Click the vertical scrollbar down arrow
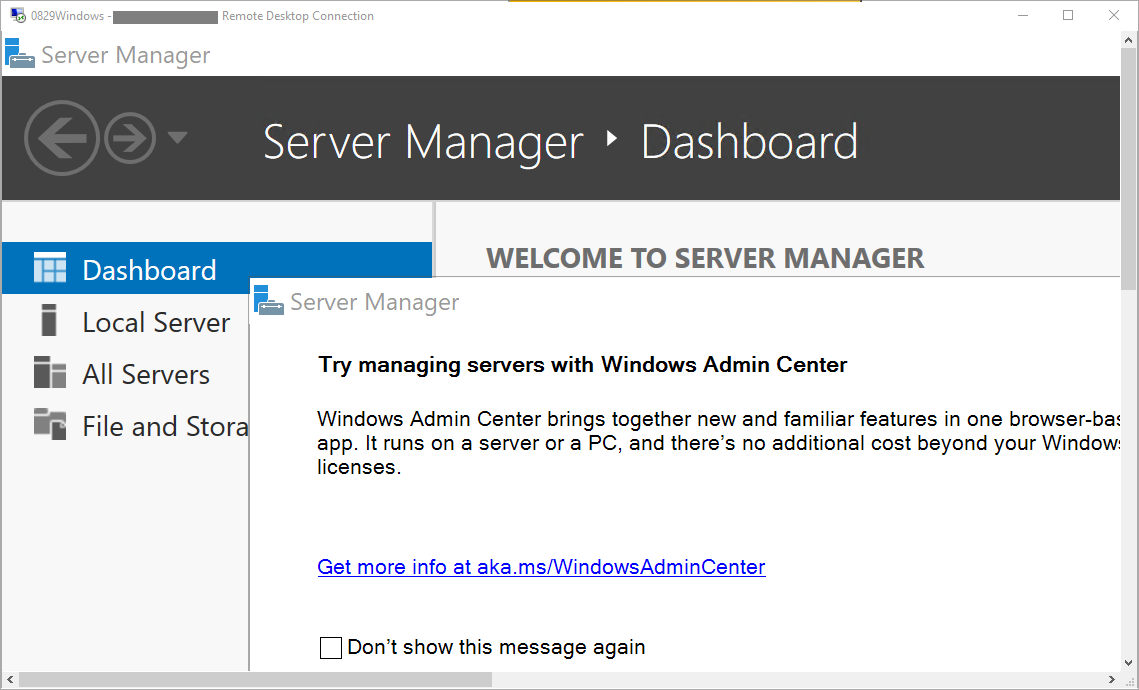Image resolution: width=1139 pixels, height=690 pixels. (x=1129, y=662)
